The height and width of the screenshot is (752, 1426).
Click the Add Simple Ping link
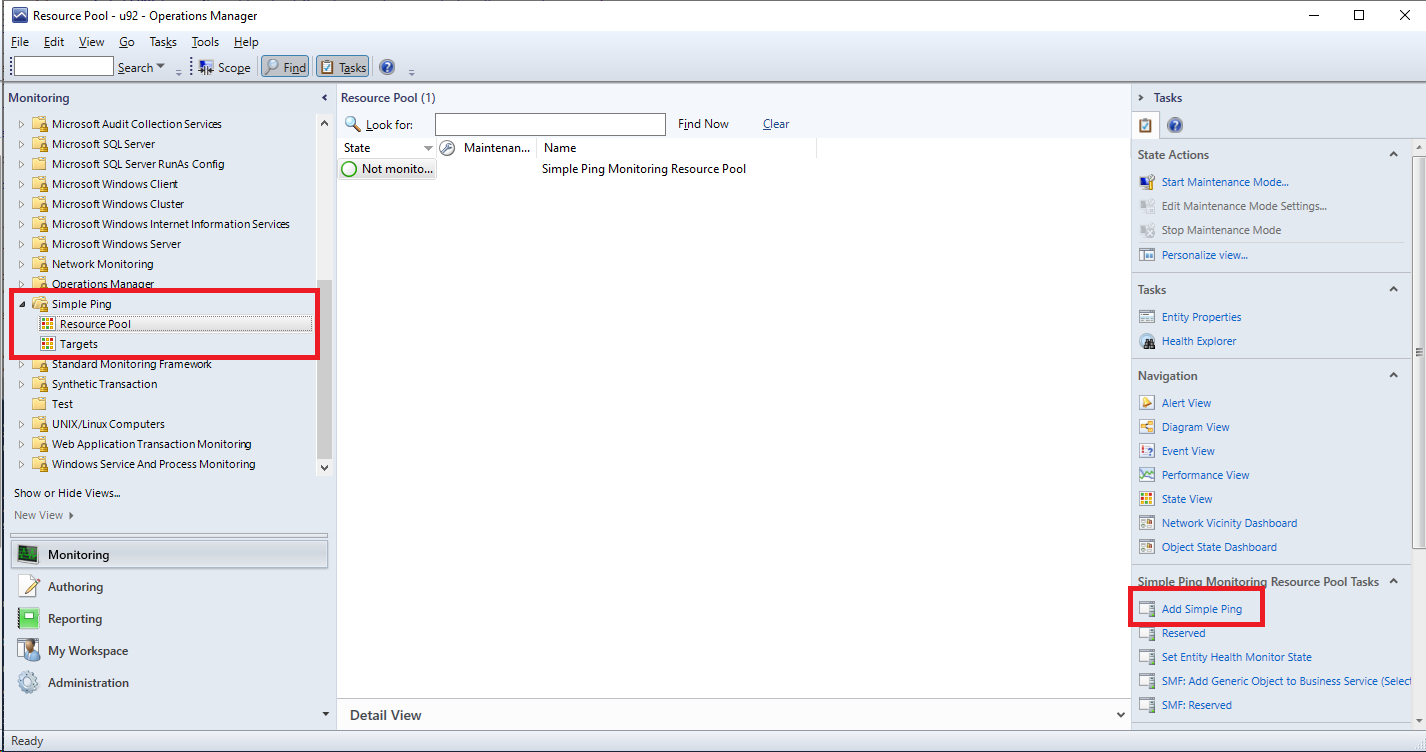point(1202,609)
